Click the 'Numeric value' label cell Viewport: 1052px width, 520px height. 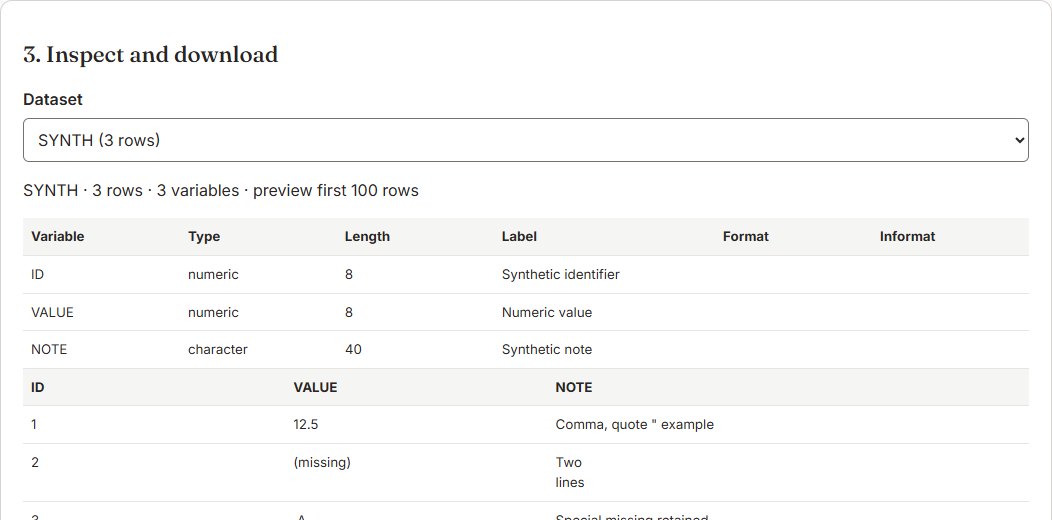(x=547, y=312)
